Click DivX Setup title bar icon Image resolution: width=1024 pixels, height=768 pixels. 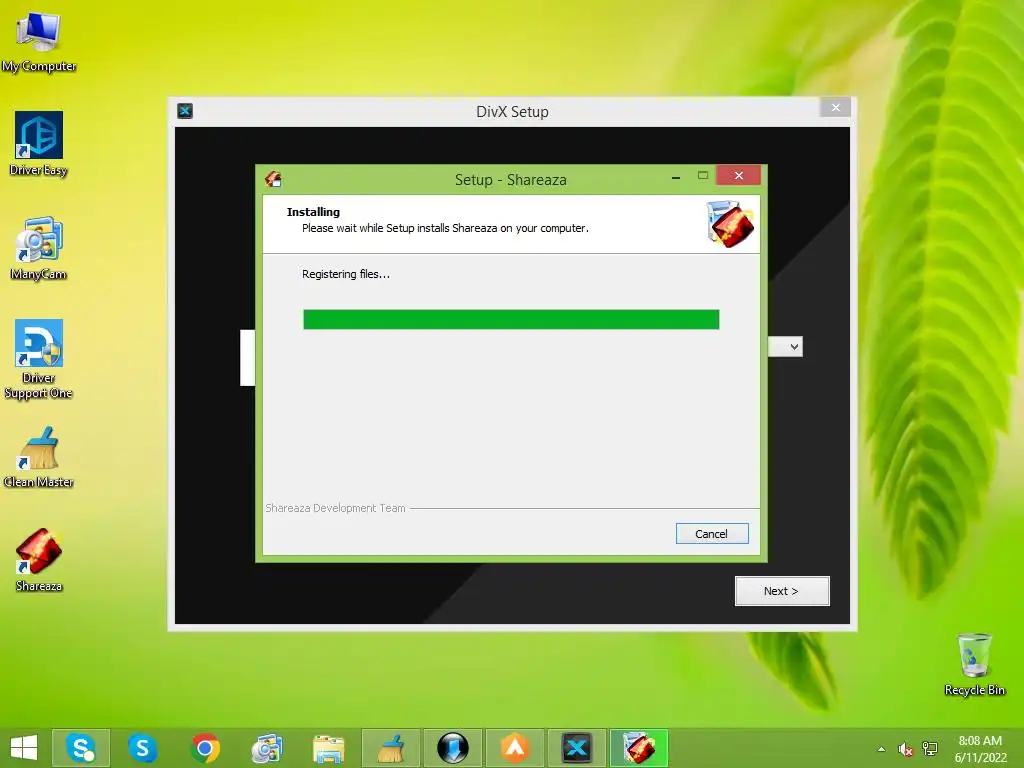click(185, 111)
